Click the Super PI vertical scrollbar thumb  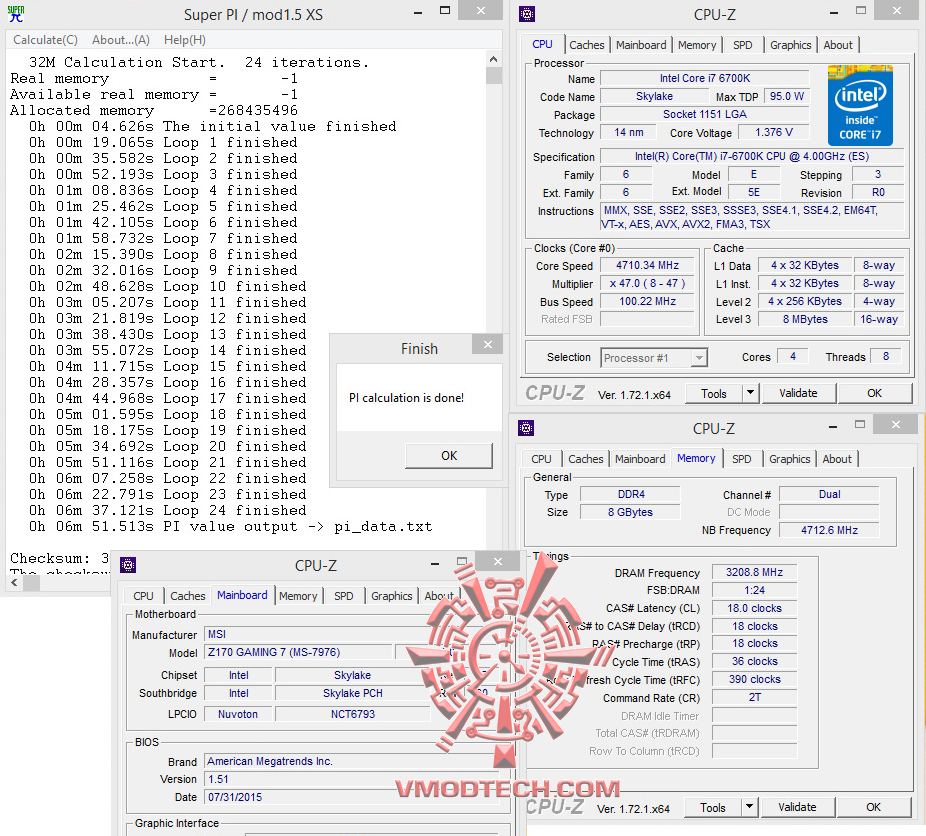pyautogui.click(x=494, y=76)
